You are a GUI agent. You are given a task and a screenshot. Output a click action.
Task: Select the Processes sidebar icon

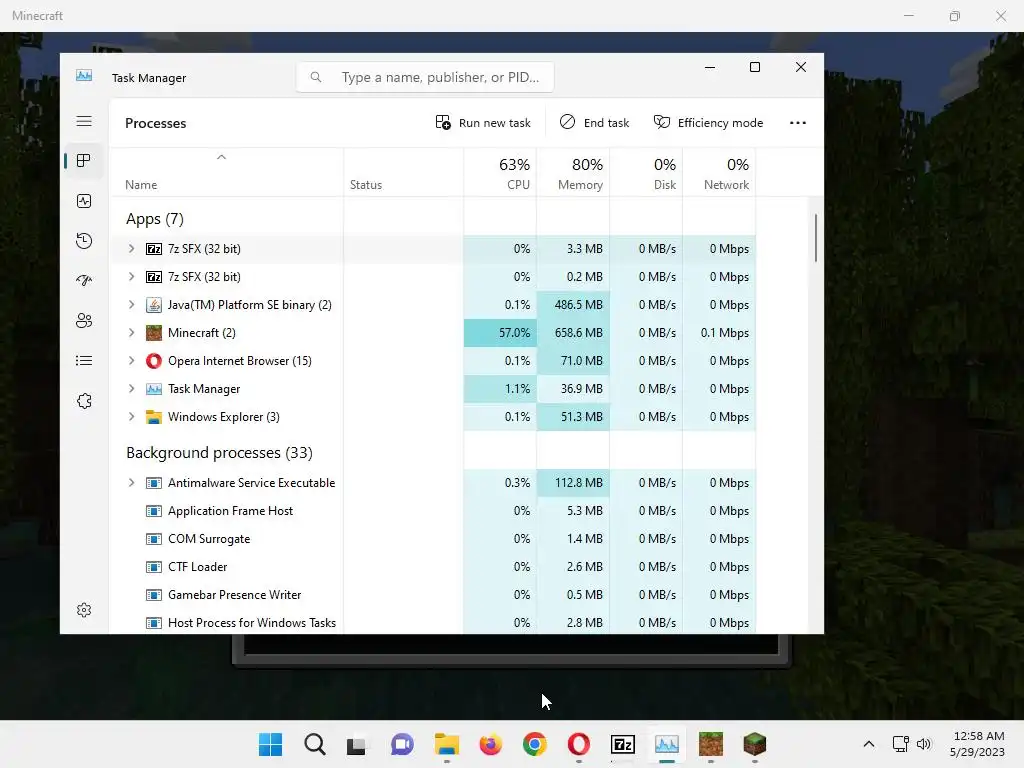coord(84,161)
